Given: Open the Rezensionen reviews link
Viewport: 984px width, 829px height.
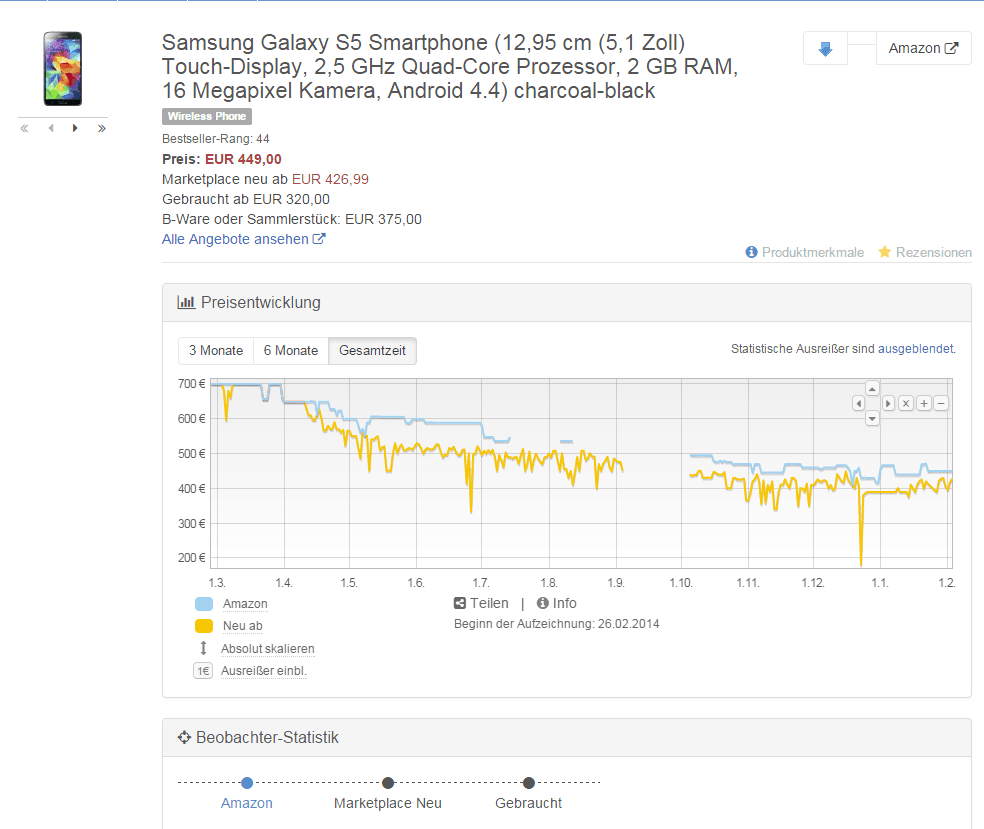Looking at the screenshot, I should pyautogui.click(x=925, y=252).
